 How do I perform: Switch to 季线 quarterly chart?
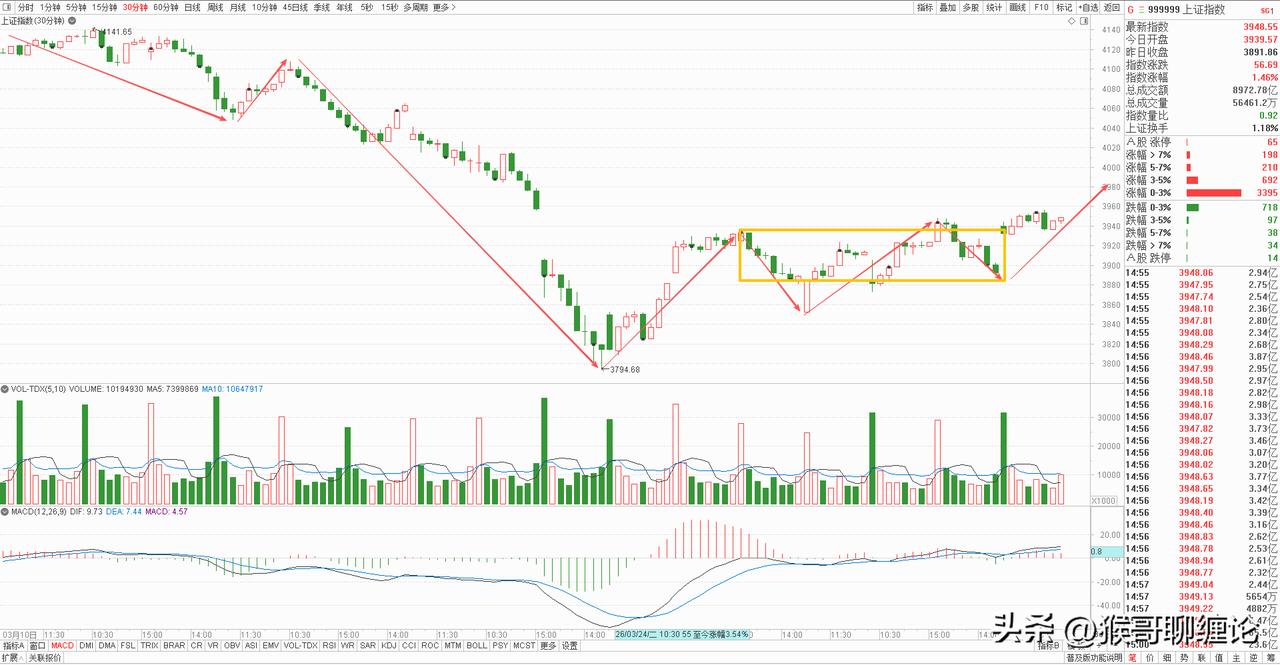[322, 7]
